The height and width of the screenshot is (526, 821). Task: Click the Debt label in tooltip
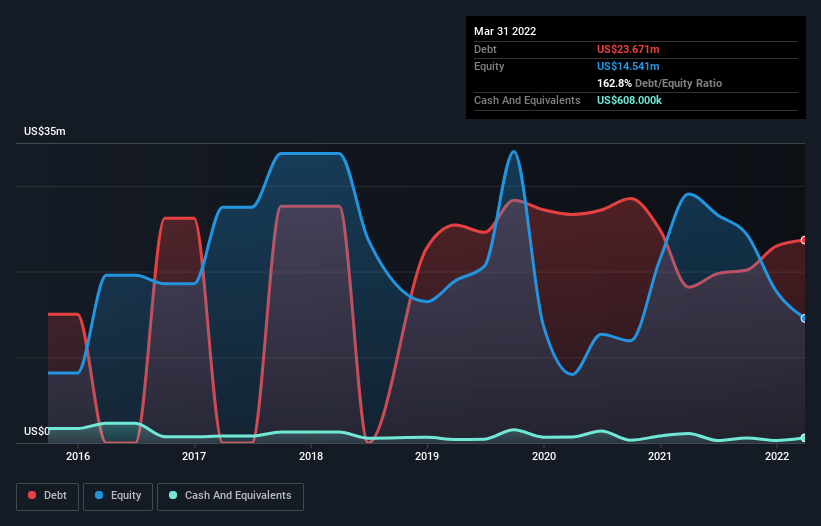point(485,49)
